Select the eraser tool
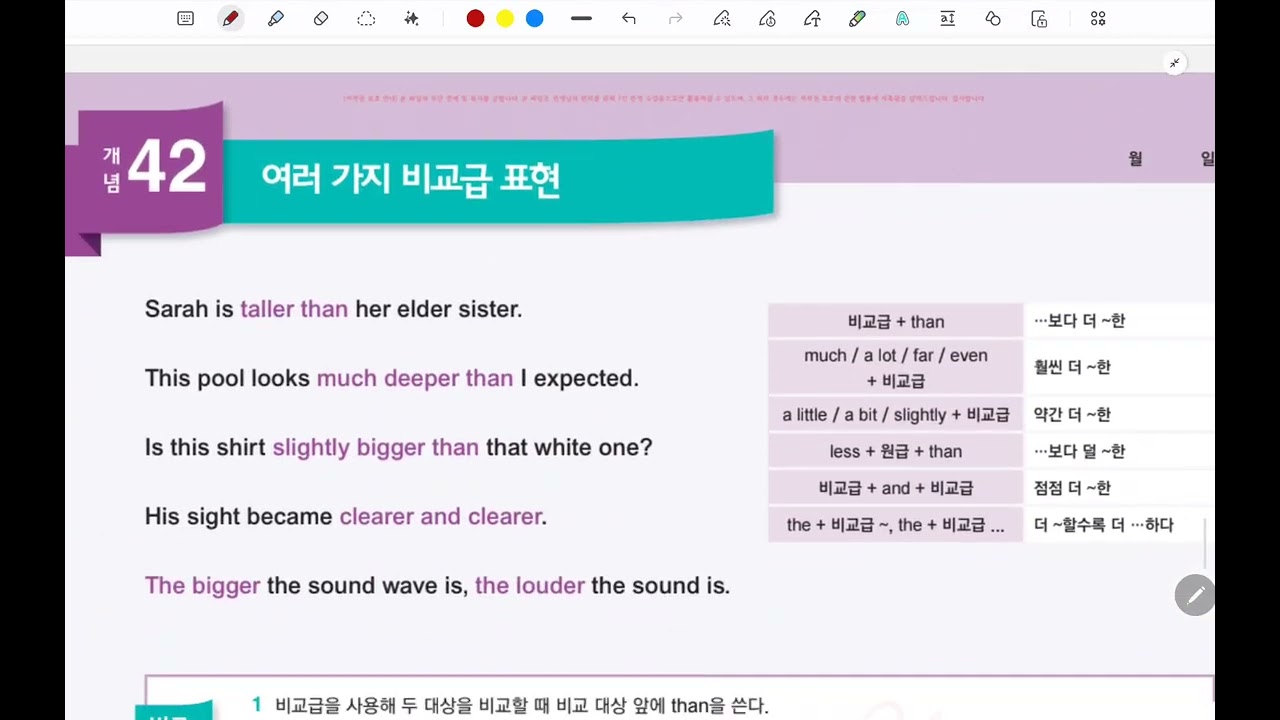The image size is (1280, 720). [x=321, y=18]
